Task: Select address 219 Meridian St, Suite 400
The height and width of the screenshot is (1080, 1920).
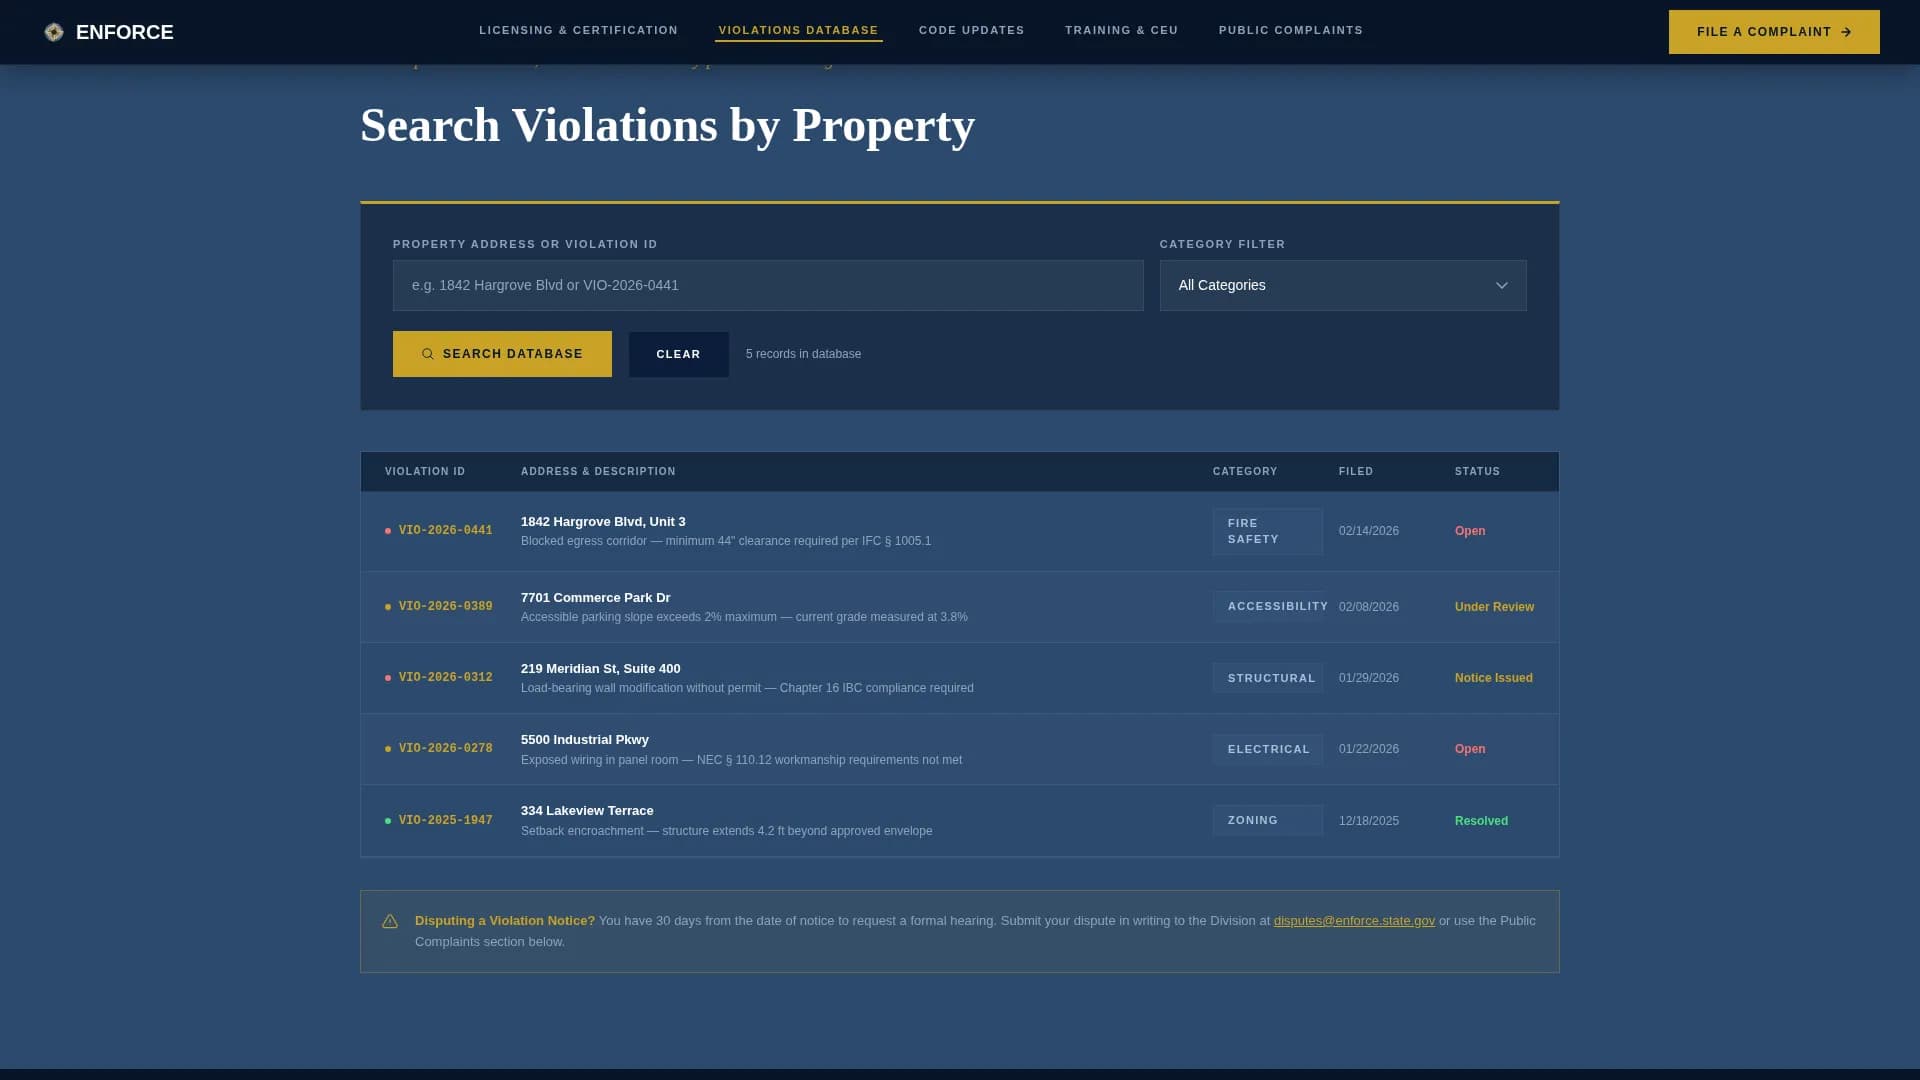Action: 600,669
